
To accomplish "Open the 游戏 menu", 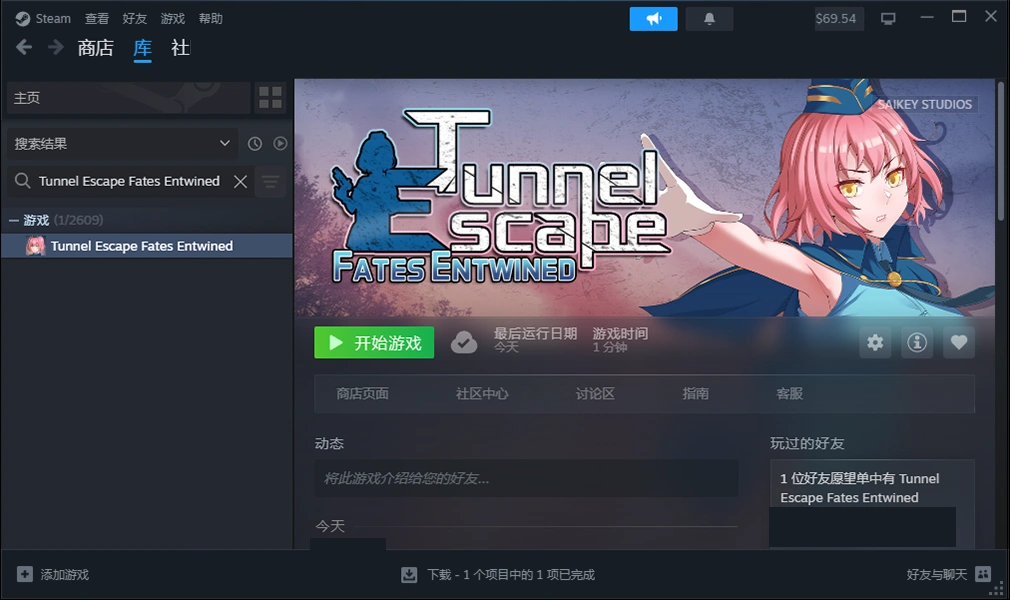I will pyautogui.click(x=173, y=19).
